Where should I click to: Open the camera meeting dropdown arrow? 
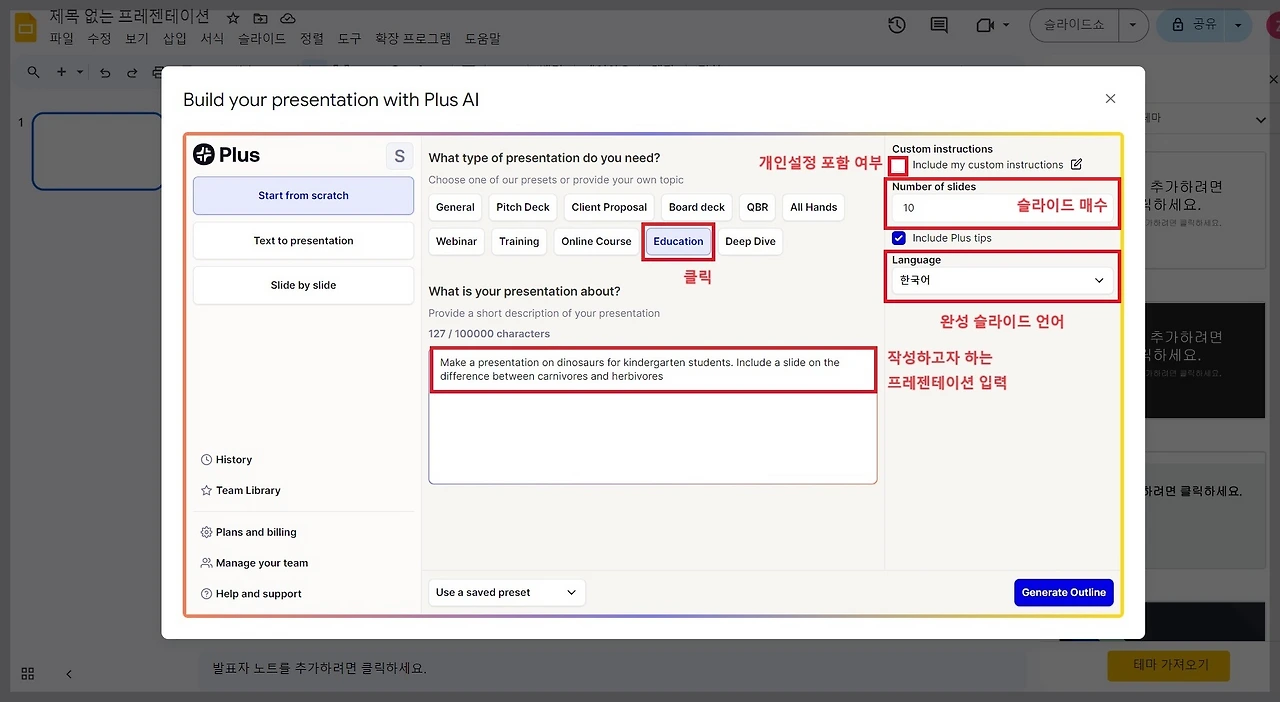pyautogui.click(x=1006, y=25)
